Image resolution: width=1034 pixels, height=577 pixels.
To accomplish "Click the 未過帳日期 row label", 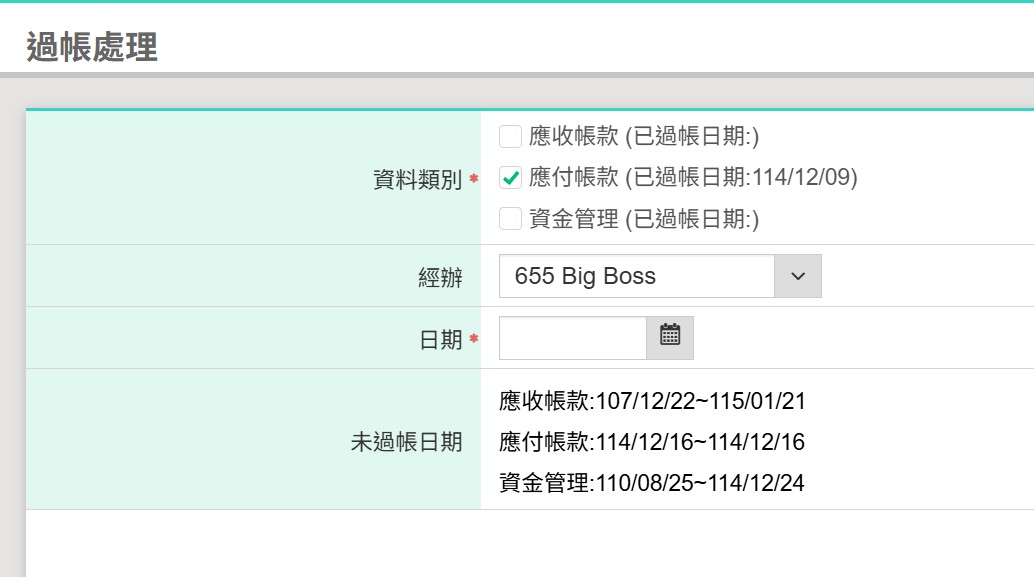I will (x=406, y=442).
